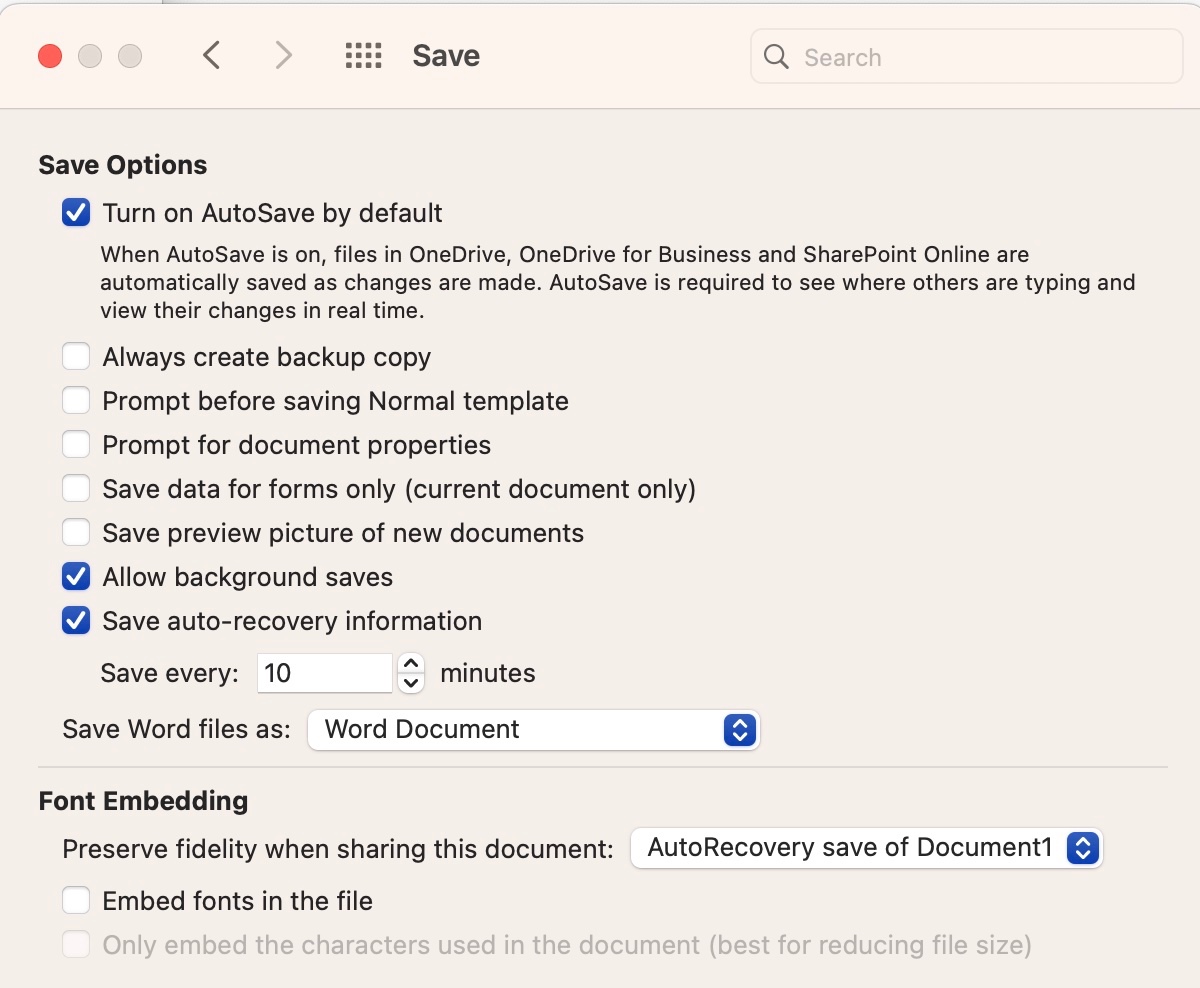Viewport: 1200px width, 988px height.
Task: Uncheck Allow background saves
Action: coord(76,577)
